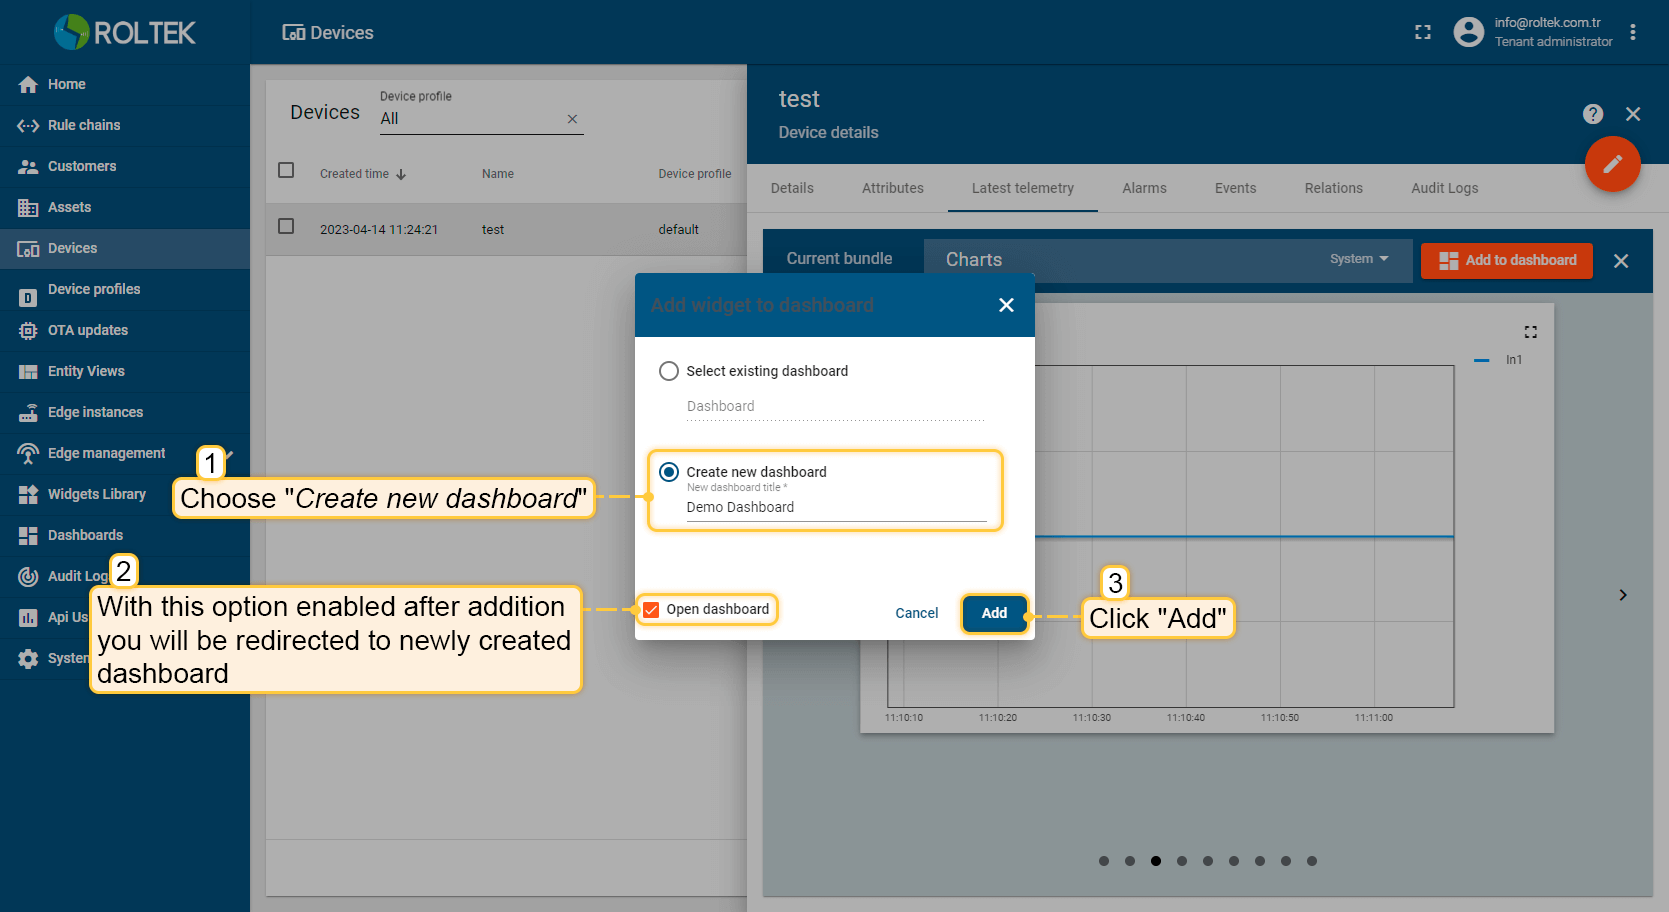Open the three-dot user menu
1669x912 pixels.
pyautogui.click(x=1632, y=33)
